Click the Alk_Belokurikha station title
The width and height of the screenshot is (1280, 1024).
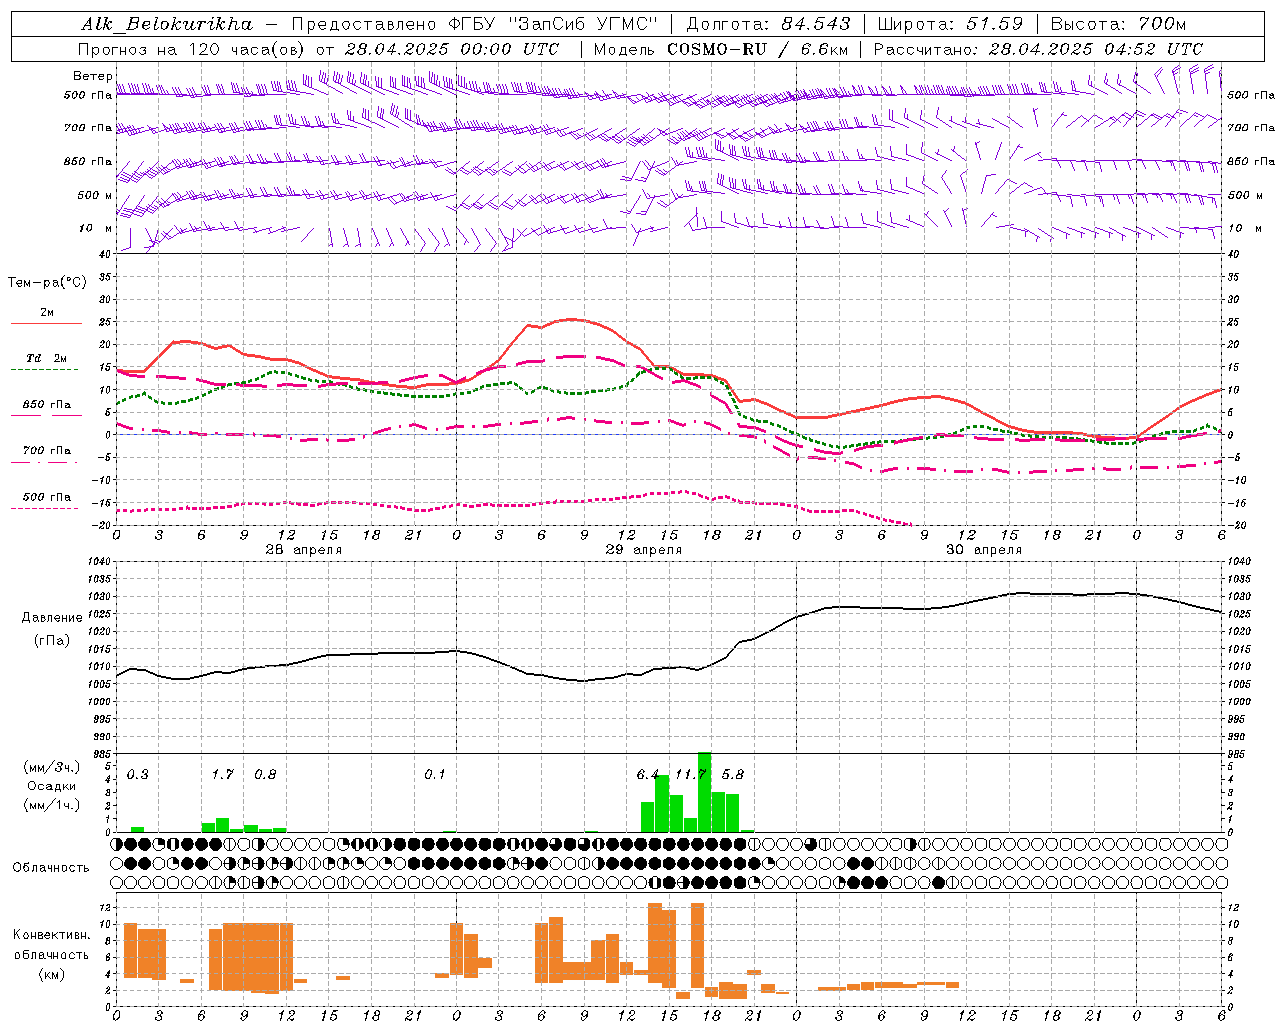click(x=167, y=24)
